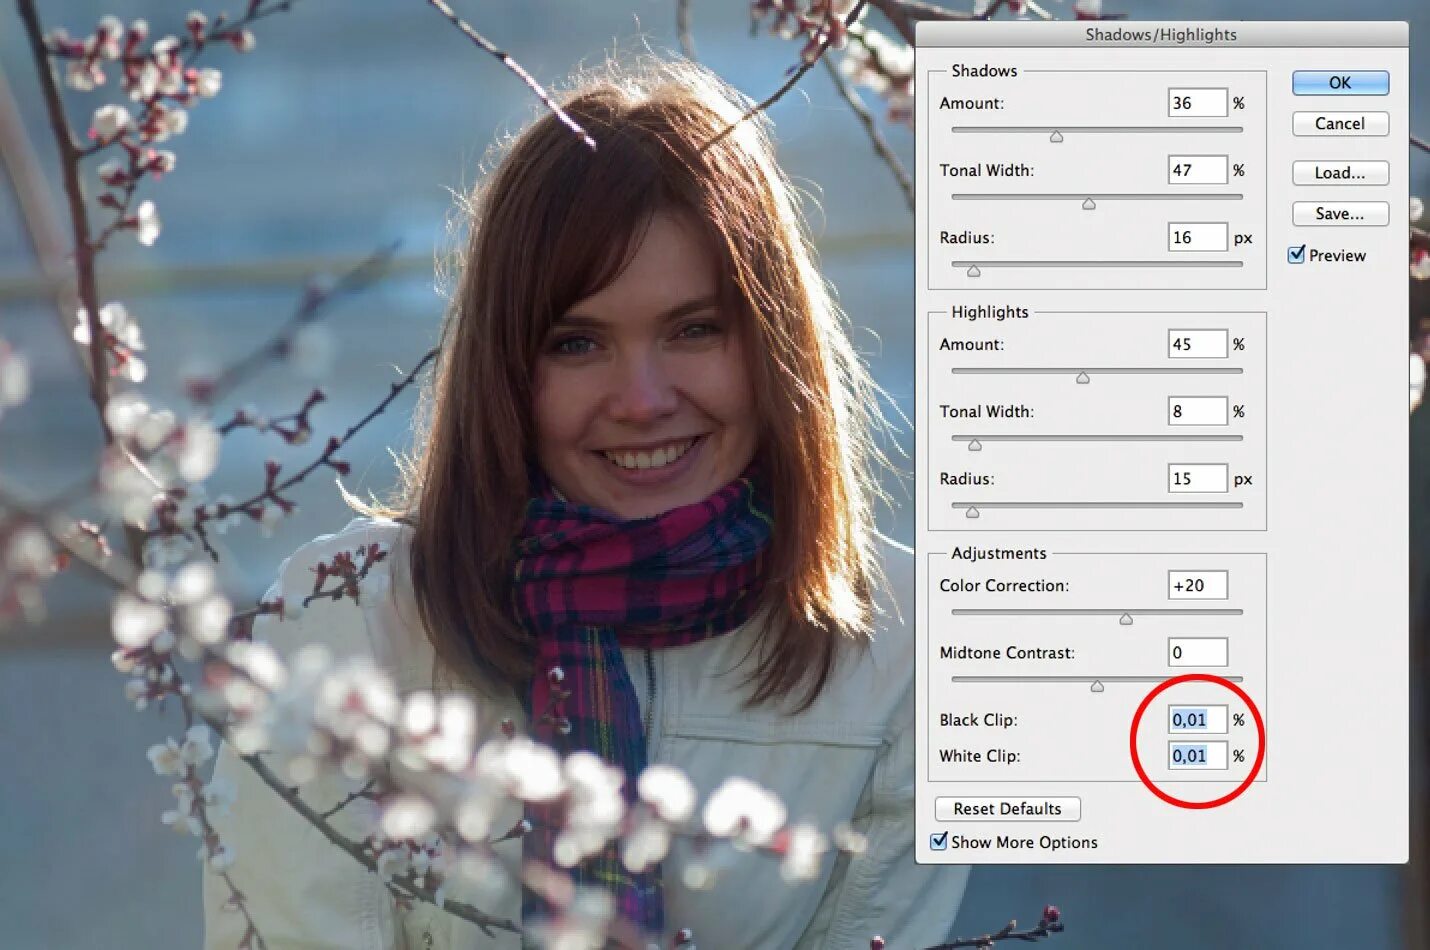Image resolution: width=1430 pixels, height=950 pixels.
Task: Click the Highlights Amount slider handle
Action: pyautogui.click(x=1083, y=378)
